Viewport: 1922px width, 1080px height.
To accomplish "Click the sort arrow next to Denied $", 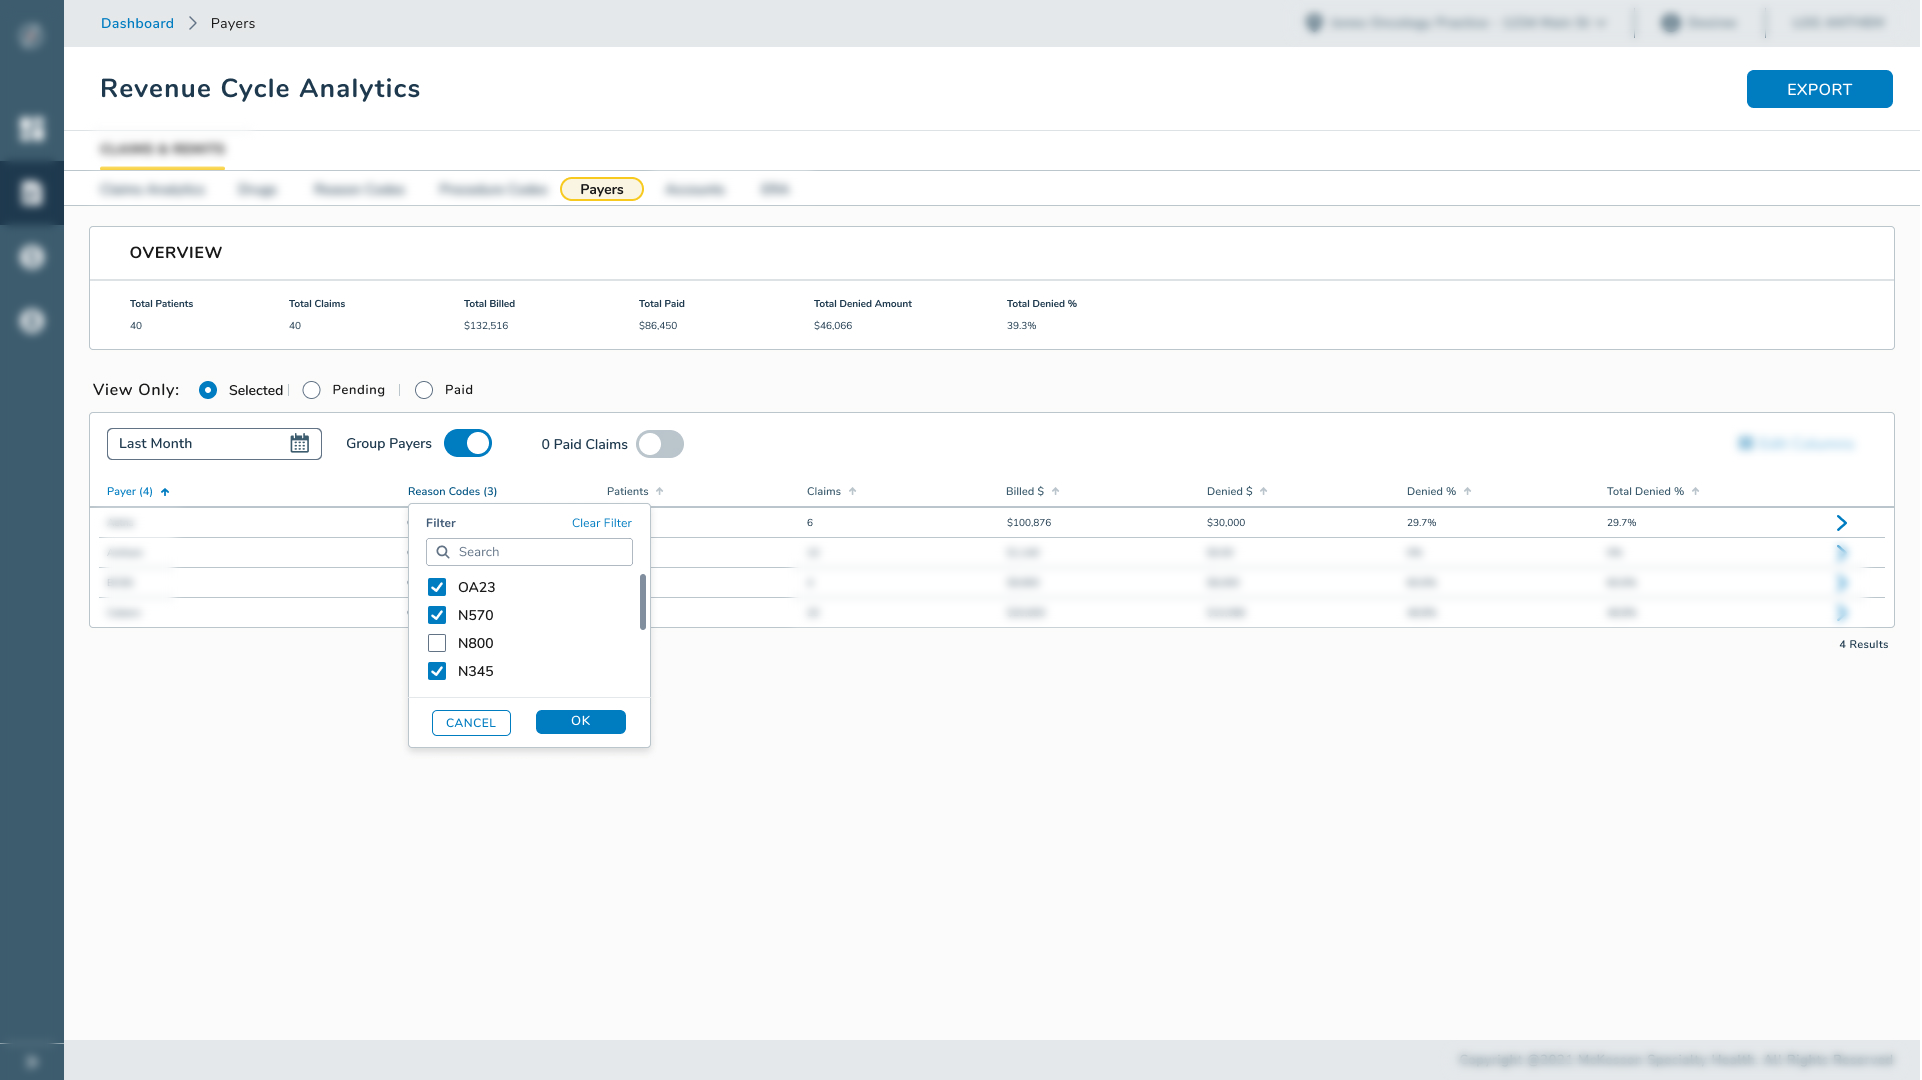I will tap(1264, 492).
